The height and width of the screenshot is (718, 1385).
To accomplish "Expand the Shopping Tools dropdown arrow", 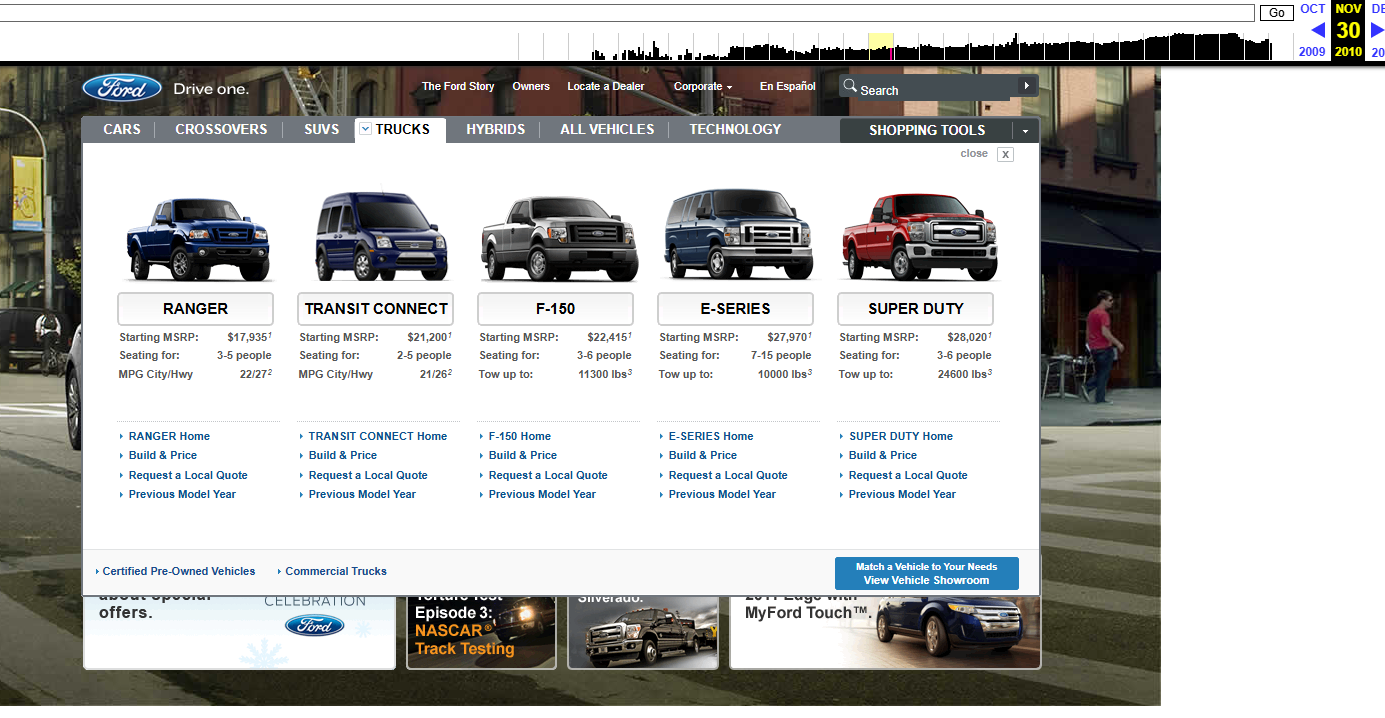I will (1025, 131).
